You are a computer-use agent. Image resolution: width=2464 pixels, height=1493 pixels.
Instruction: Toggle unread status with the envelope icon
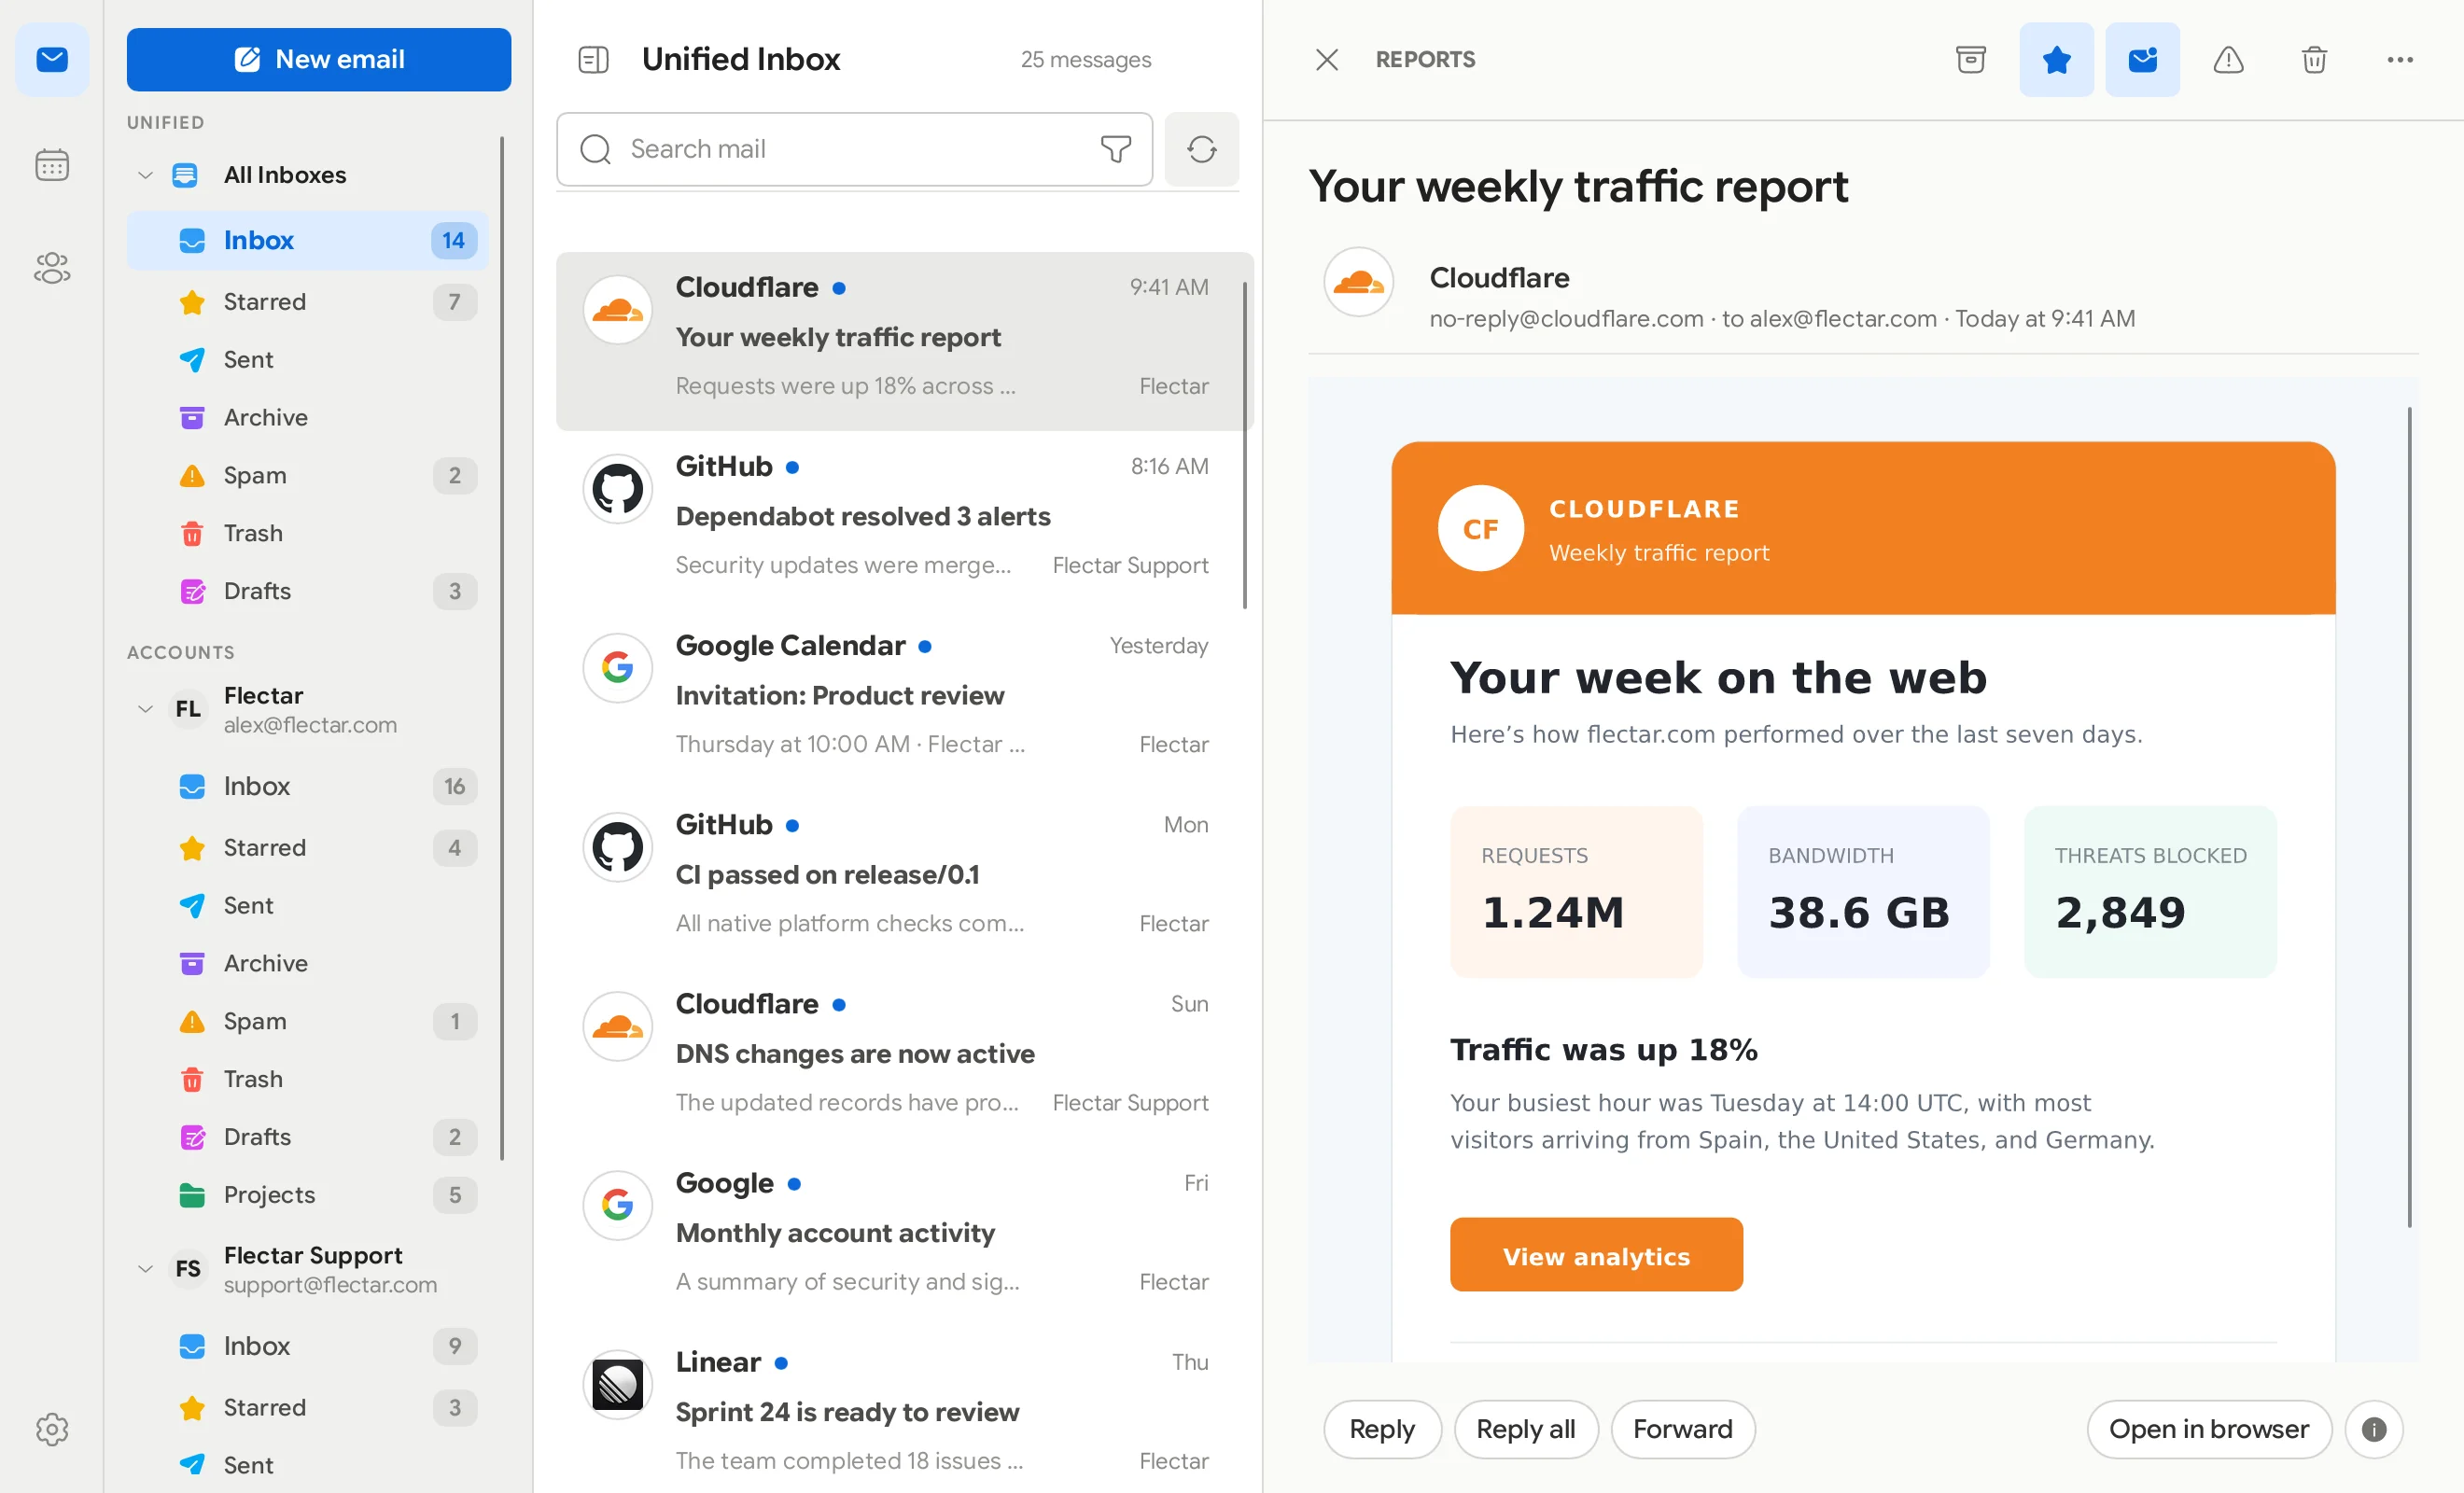[2142, 60]
